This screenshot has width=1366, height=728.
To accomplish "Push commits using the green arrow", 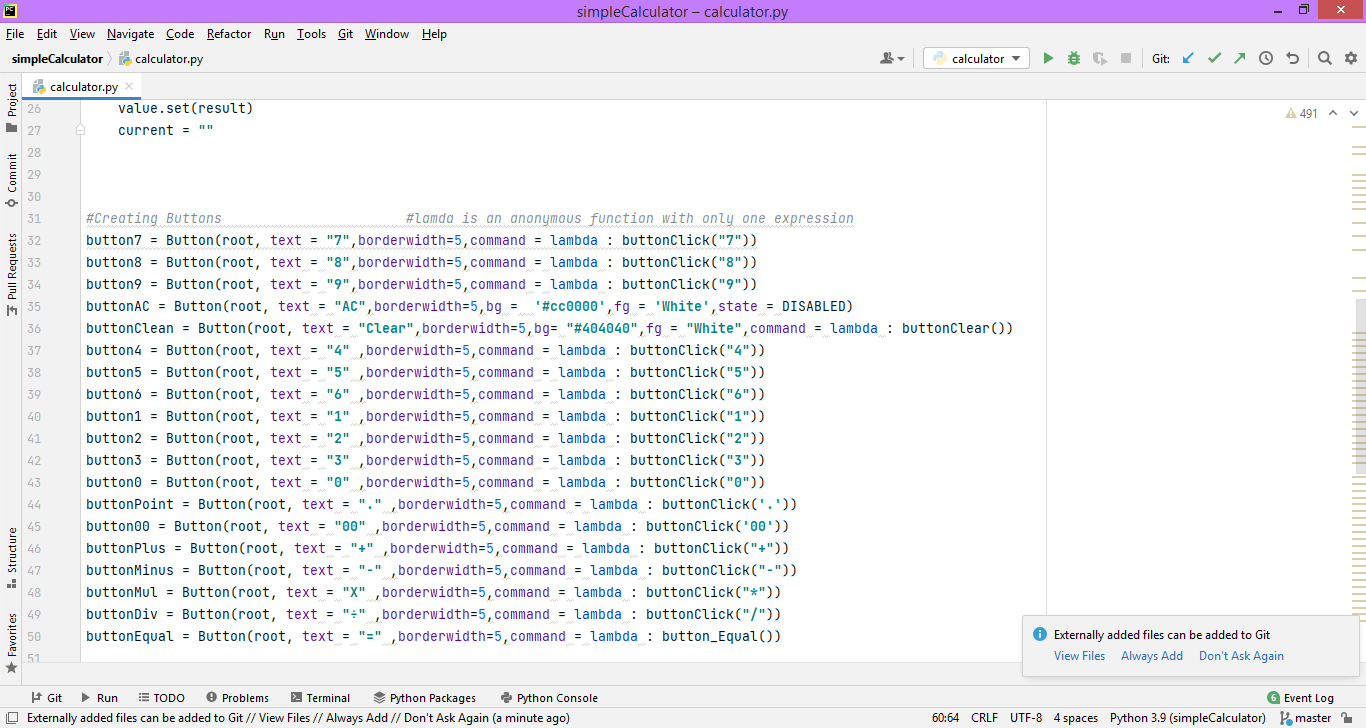I will [x=1239, y=58].
